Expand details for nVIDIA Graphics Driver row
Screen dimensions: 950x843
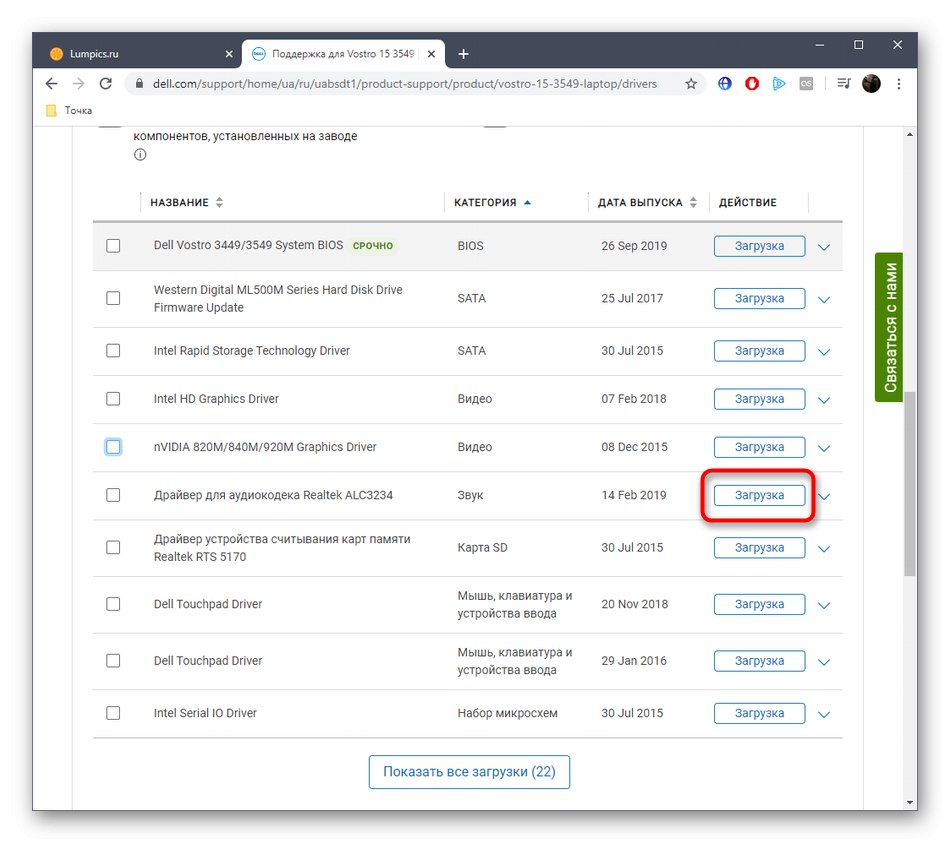[824, 448]
